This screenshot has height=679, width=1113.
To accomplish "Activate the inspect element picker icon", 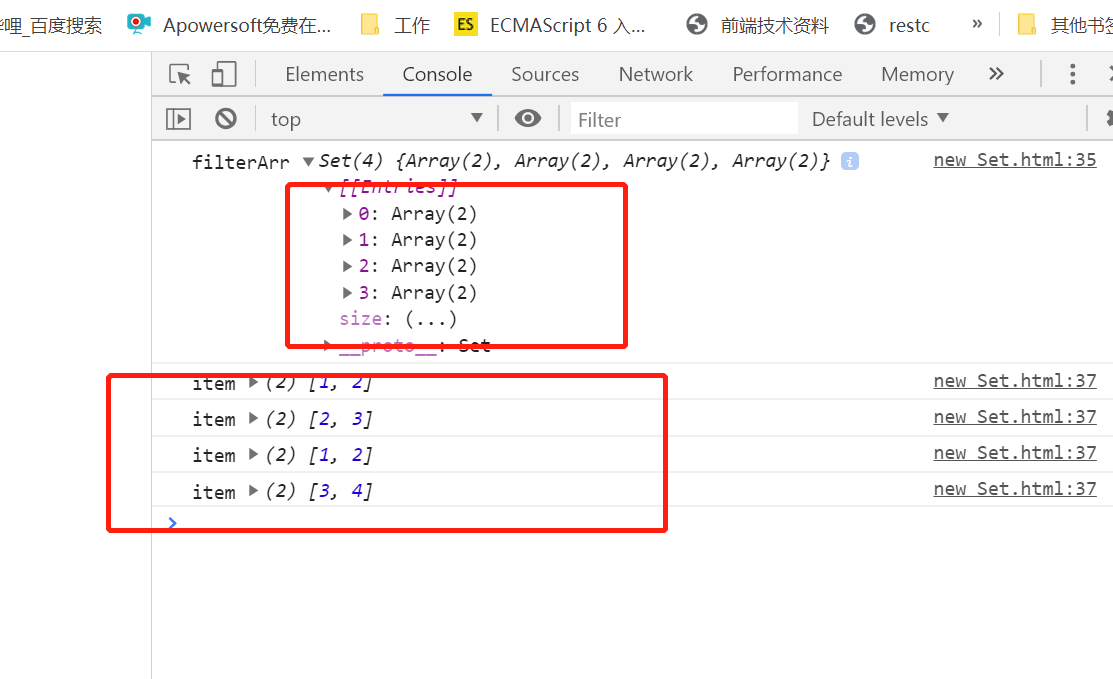I will point(180,74).
